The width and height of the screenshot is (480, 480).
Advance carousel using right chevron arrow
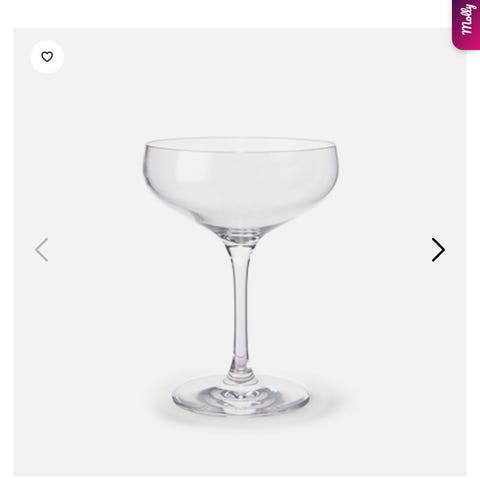point(438,250)
